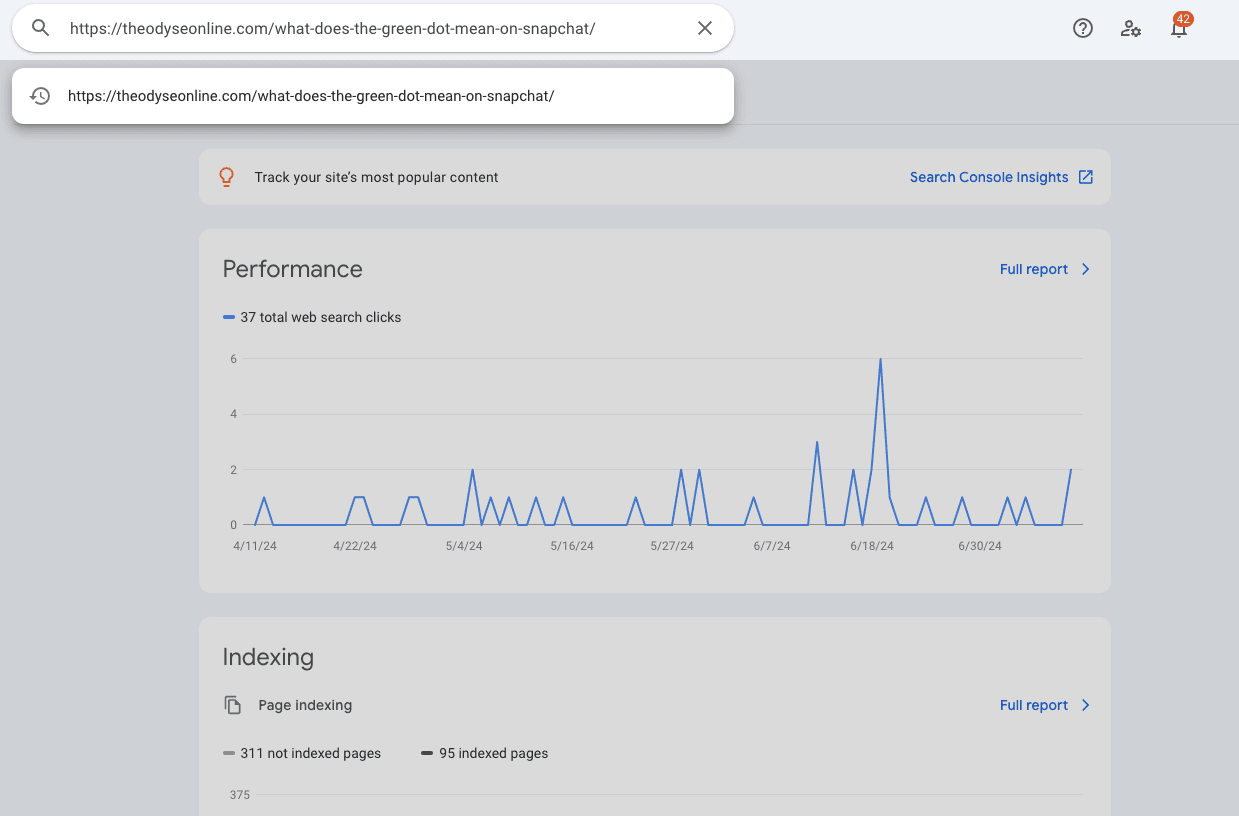Clear the URL inspection search field

point(705,28)
